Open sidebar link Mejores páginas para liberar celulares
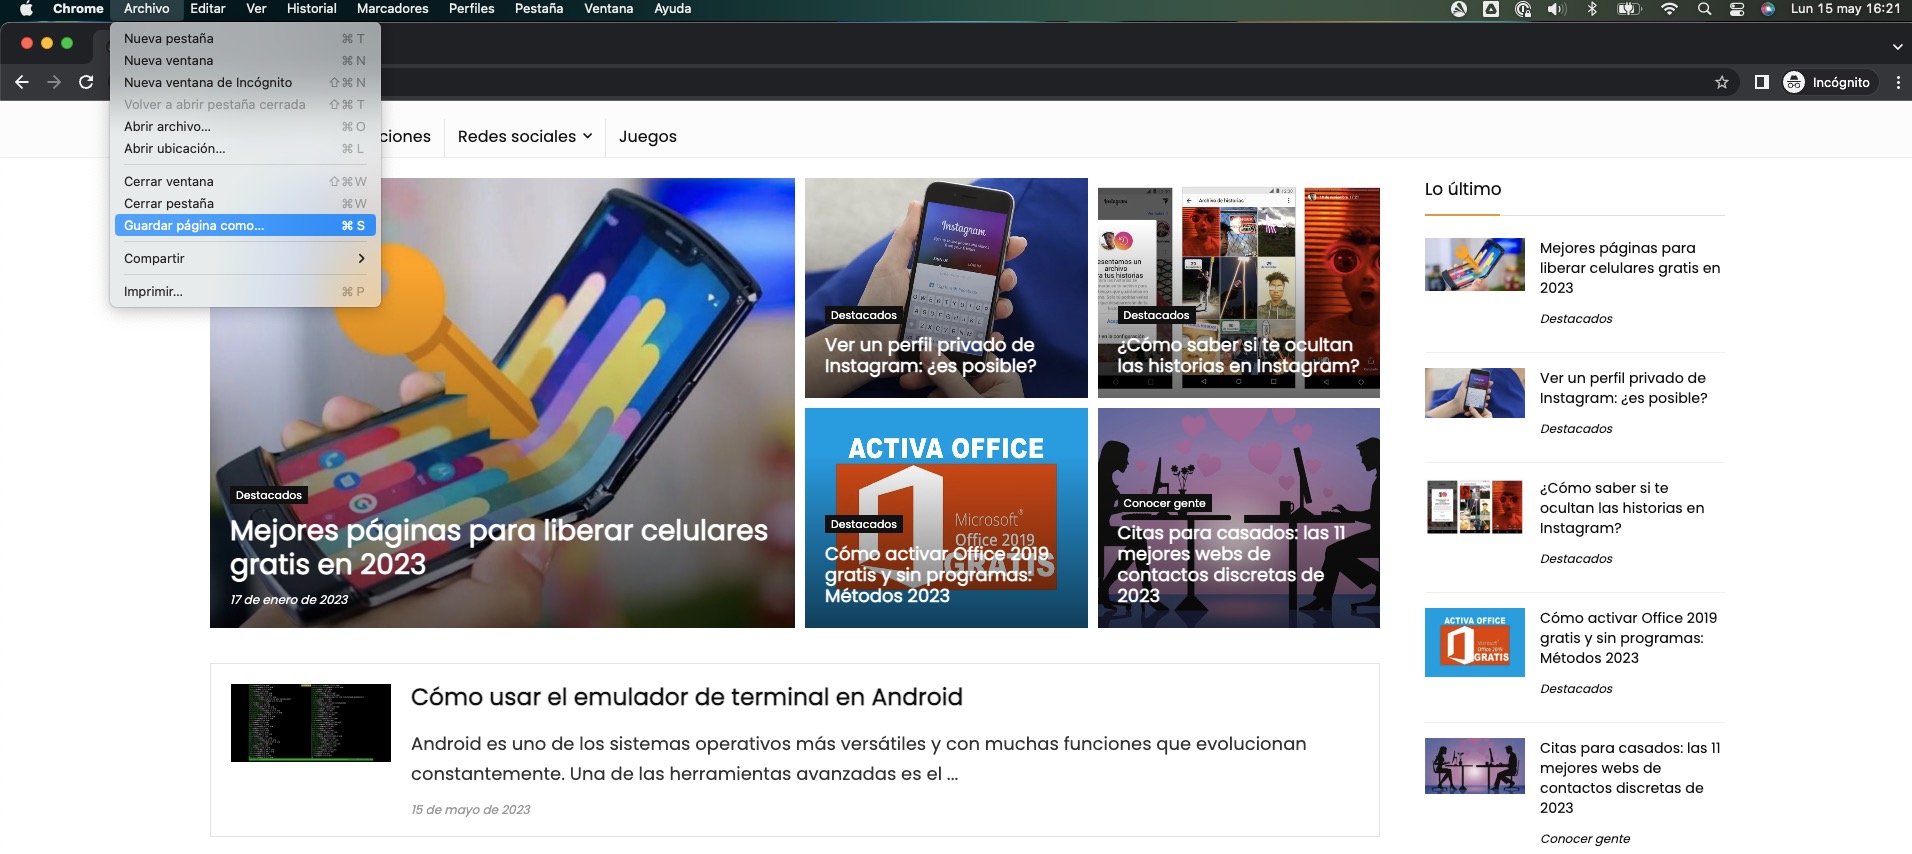This screenshot has width=1912, height=854. (x=1630, y=268)
